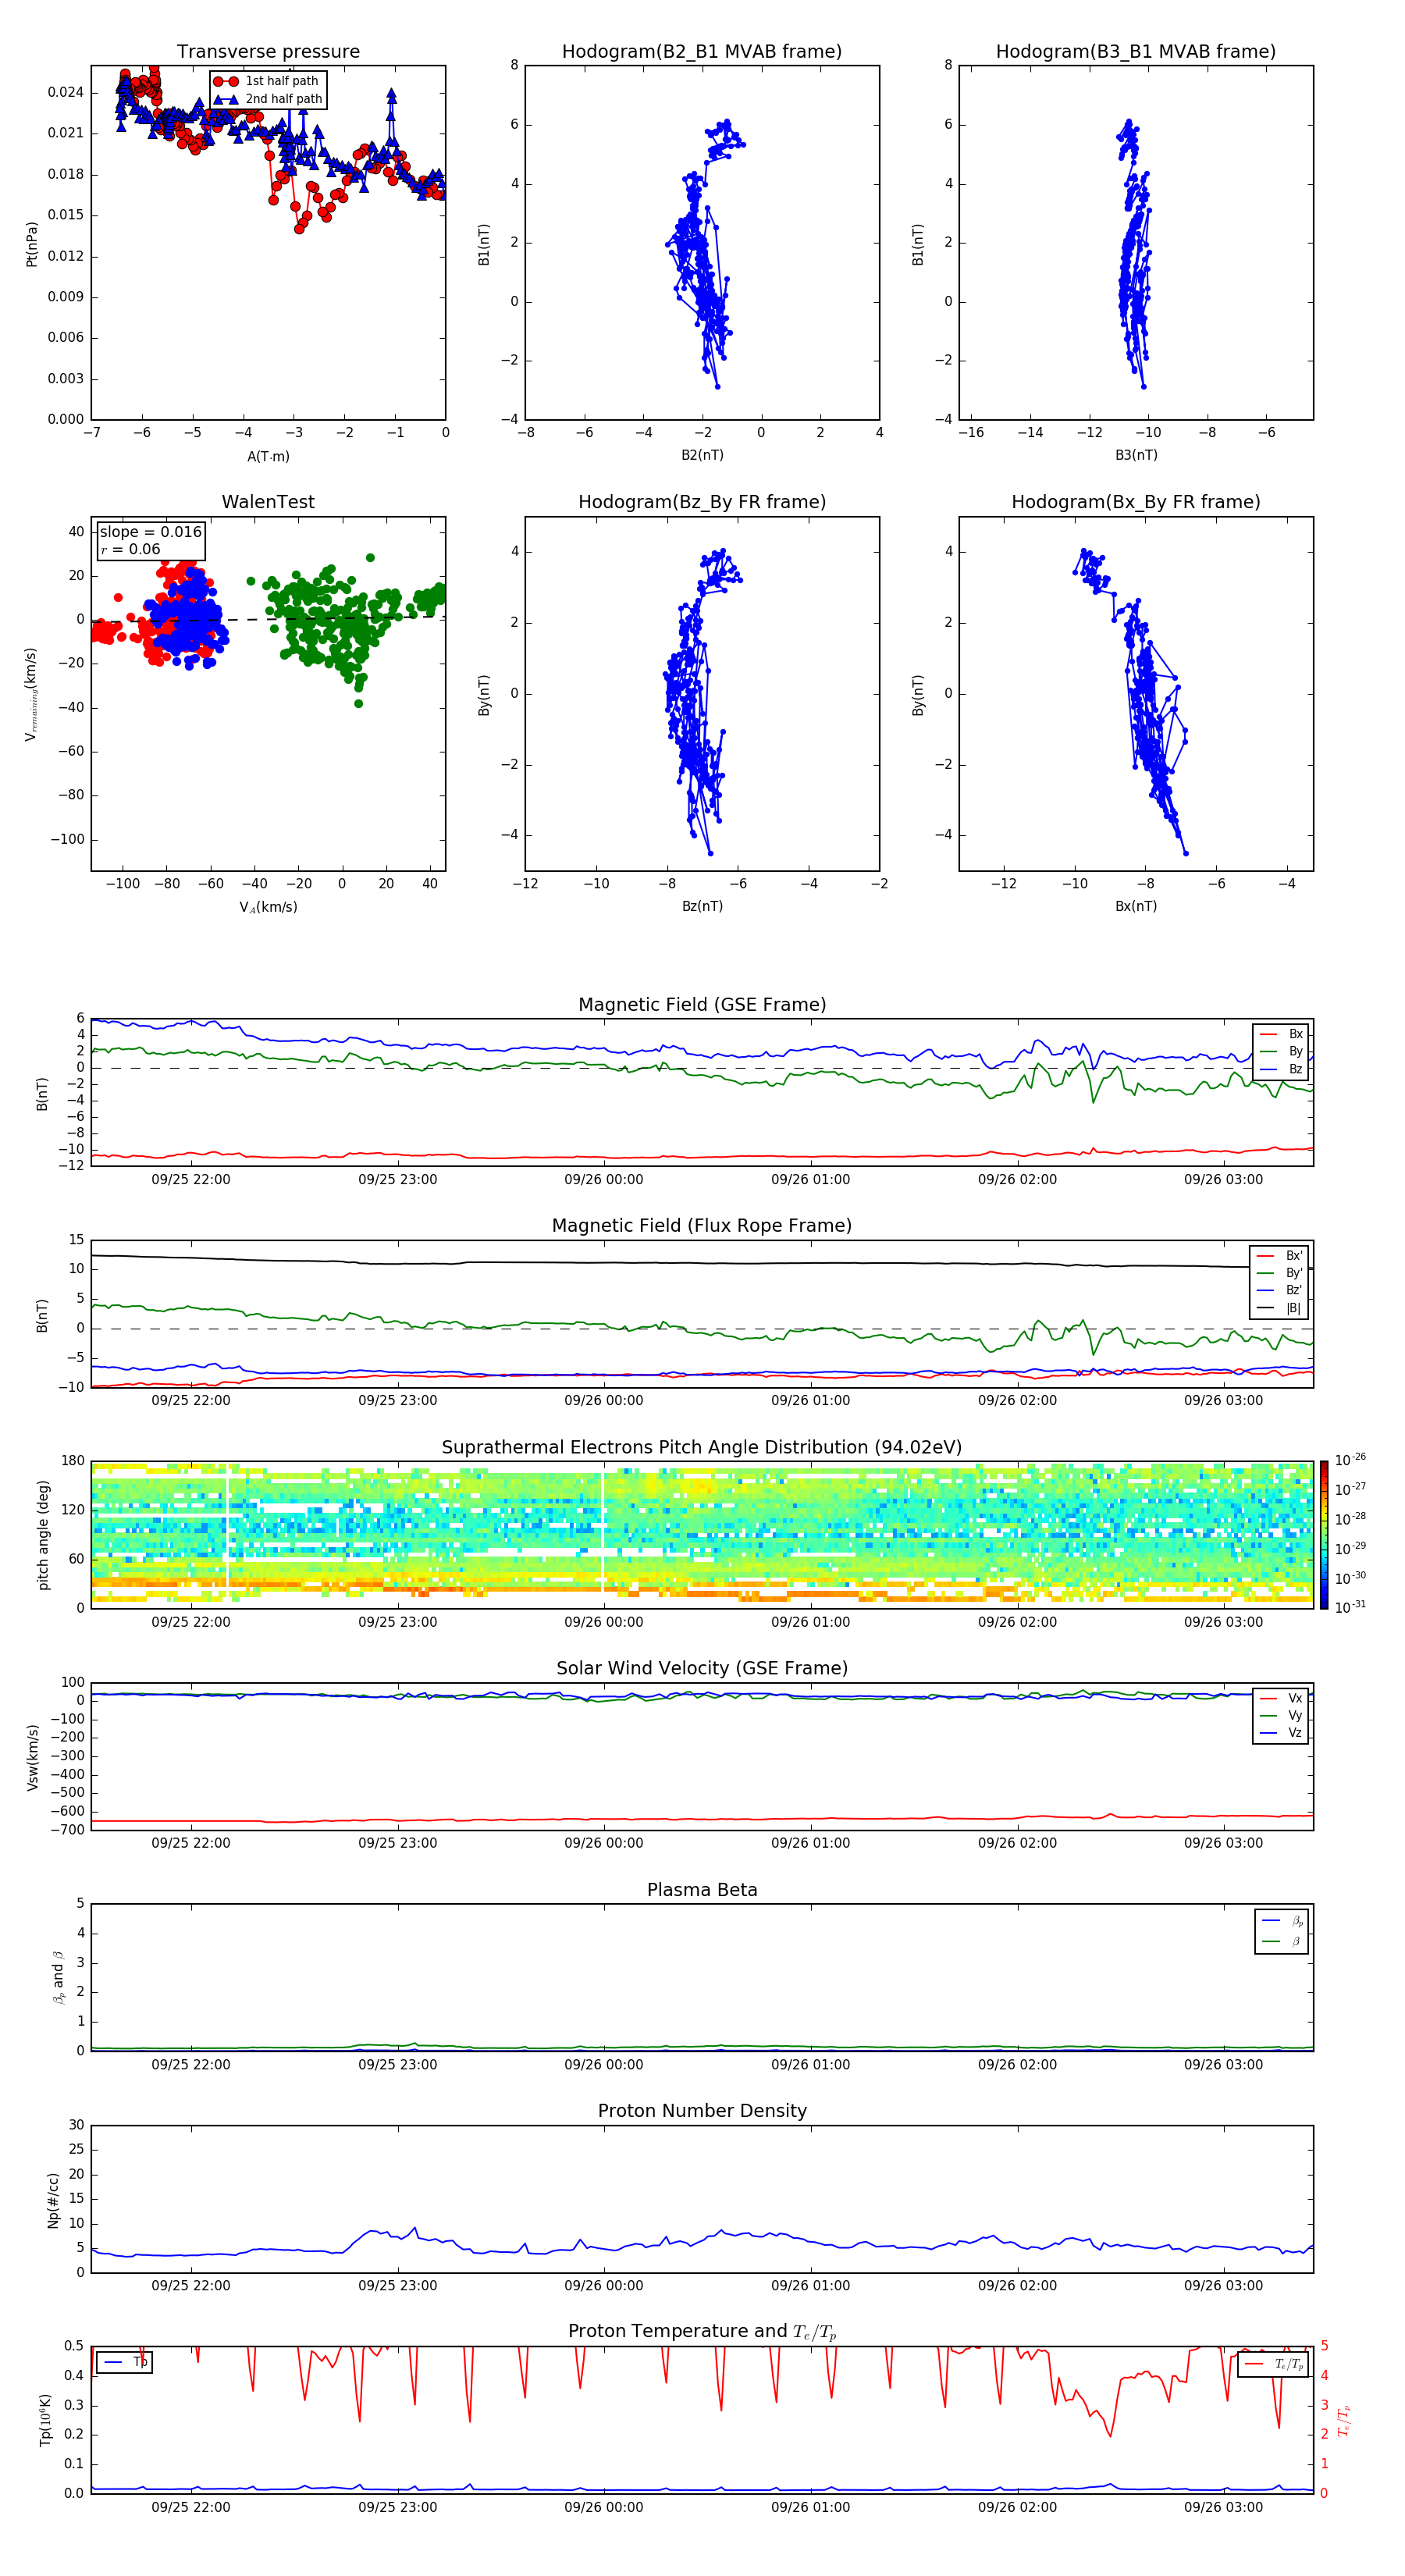Select 'Vz' in the solar wind legend
This screenshot has width=1405, height=2576.
1282,1733
